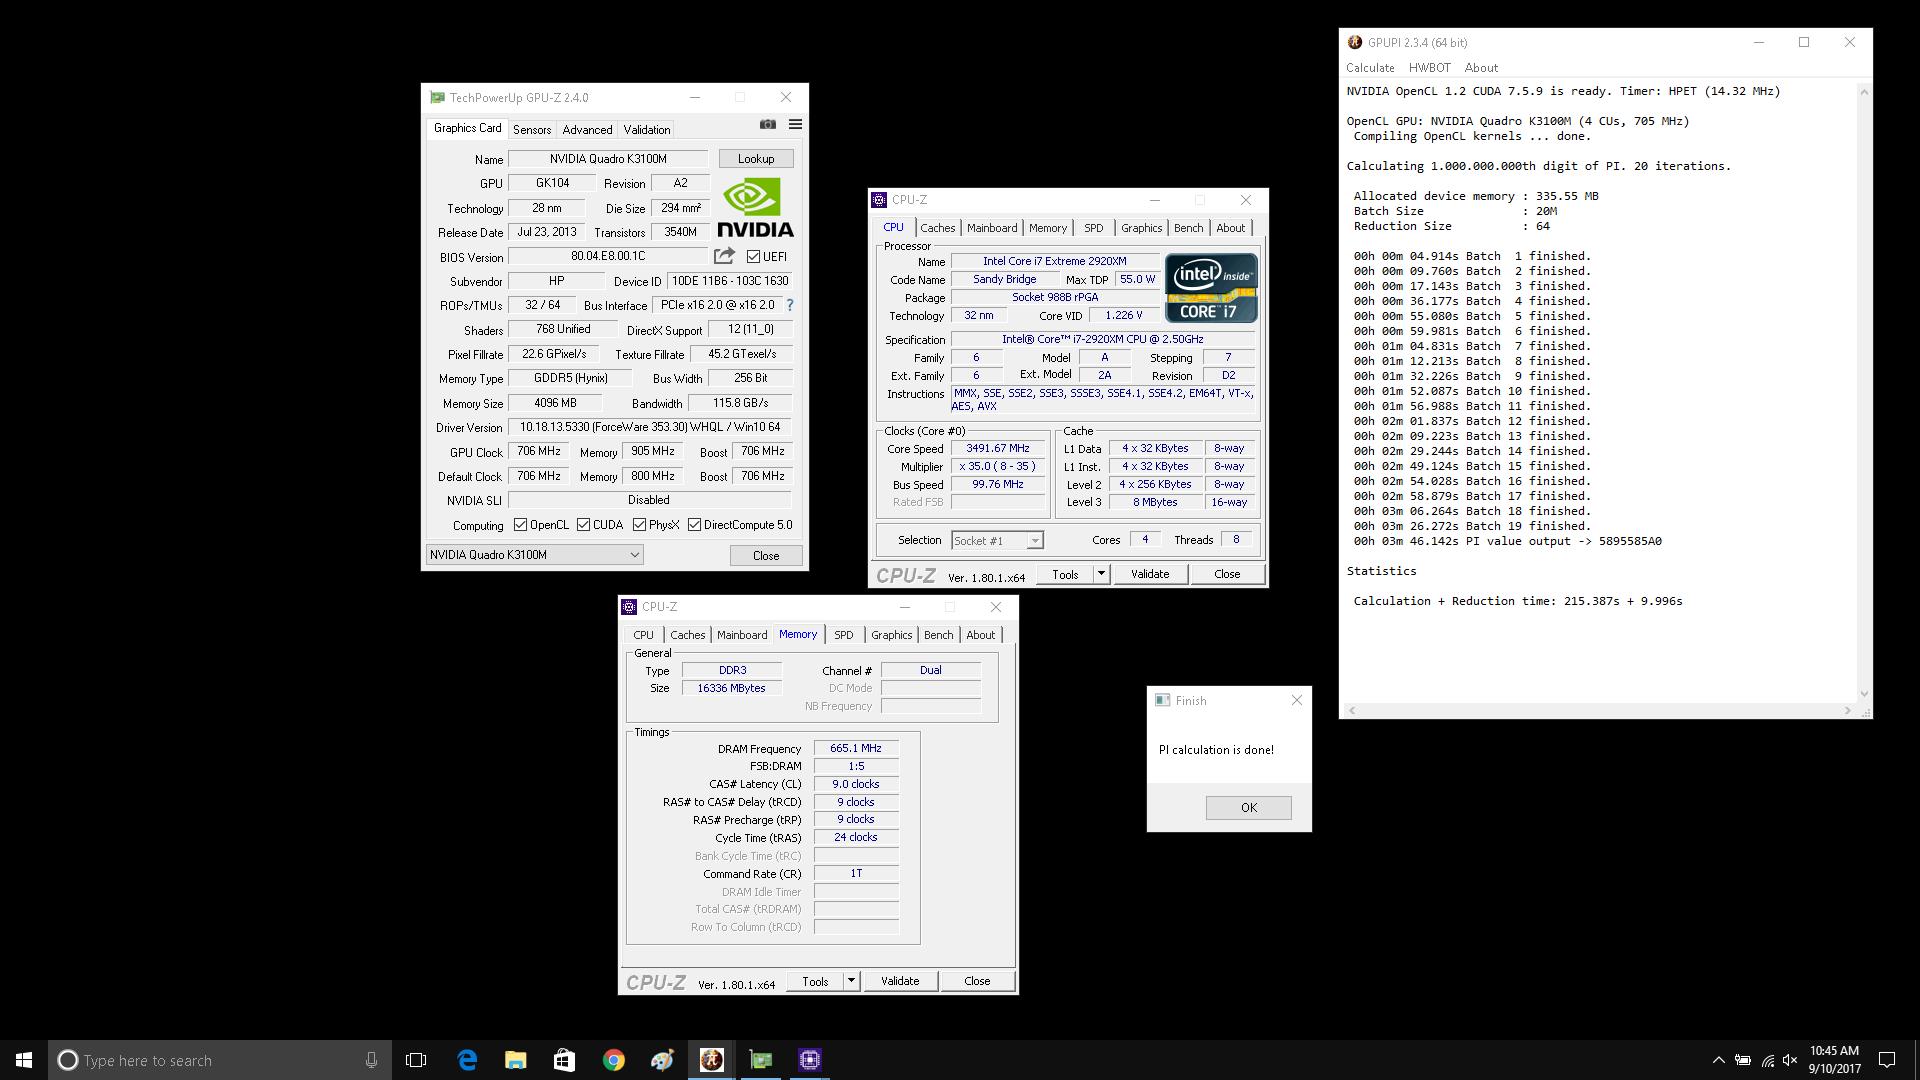Switch to GPU-Z taskbar icon
The width and height of the screenshot is (1920, 1080).
761,1060
